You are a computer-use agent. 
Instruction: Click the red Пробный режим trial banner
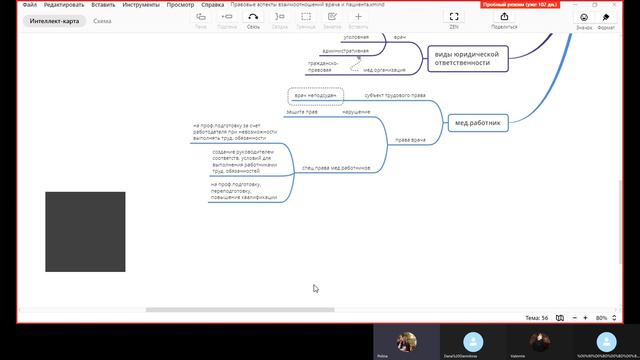click(520, 4)
